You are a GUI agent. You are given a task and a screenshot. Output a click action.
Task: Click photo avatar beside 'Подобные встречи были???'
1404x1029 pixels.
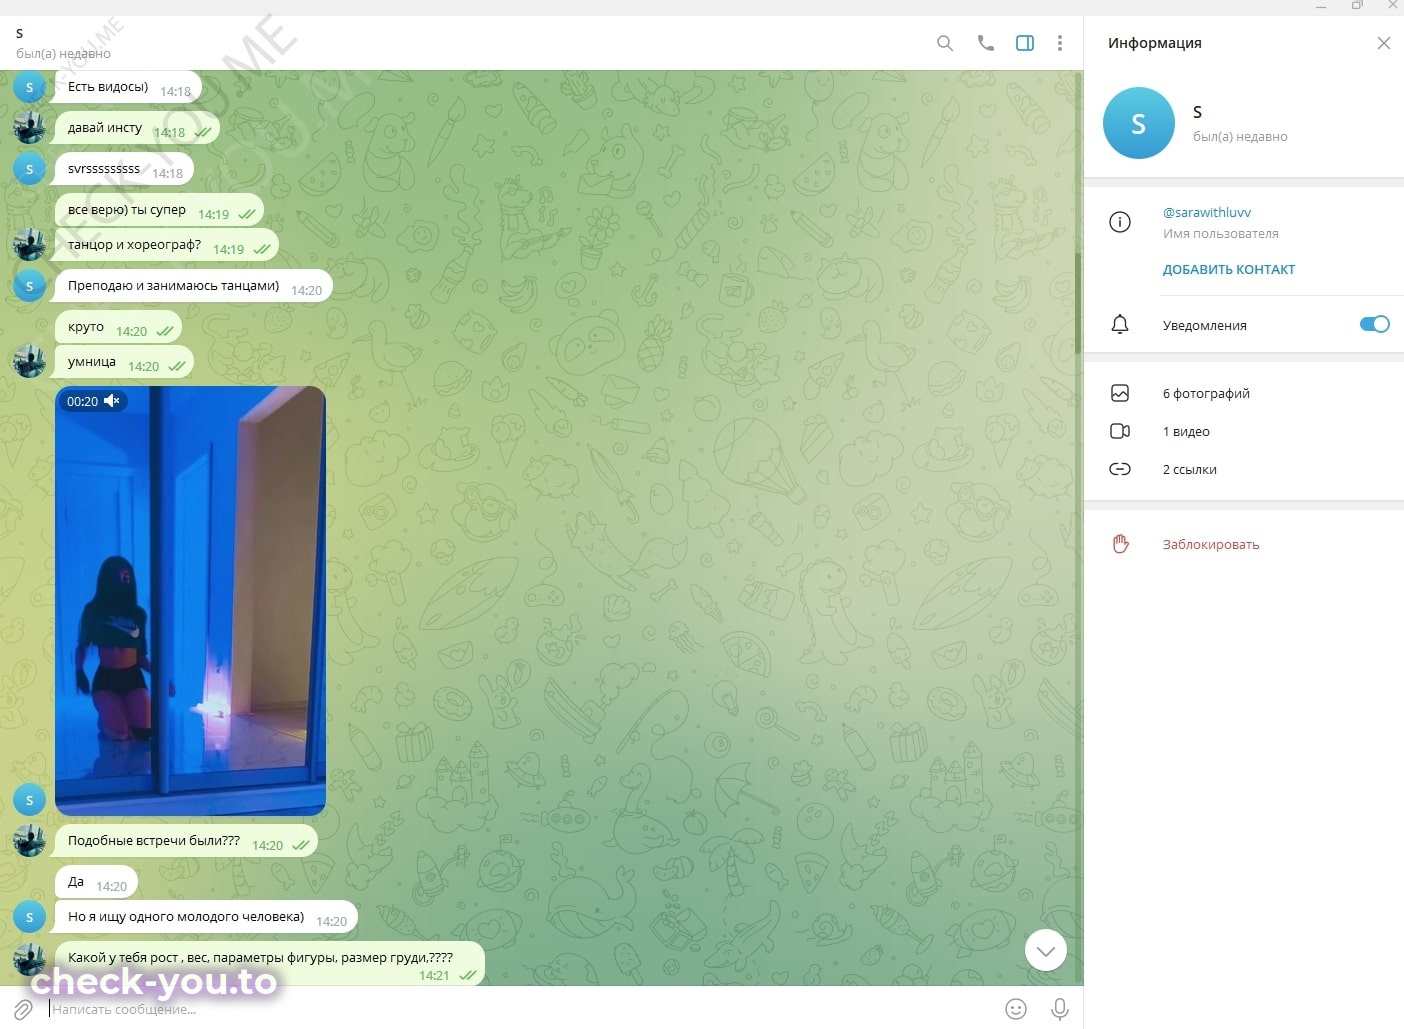coord(29,841)
